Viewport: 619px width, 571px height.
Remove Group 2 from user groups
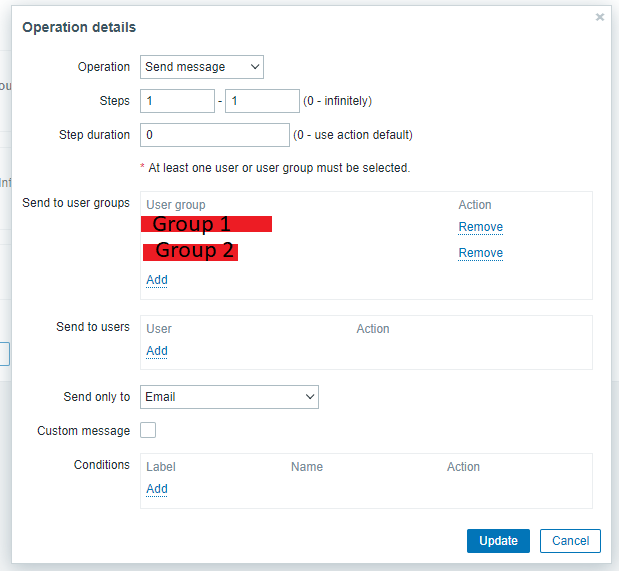[x=480, y=253]
